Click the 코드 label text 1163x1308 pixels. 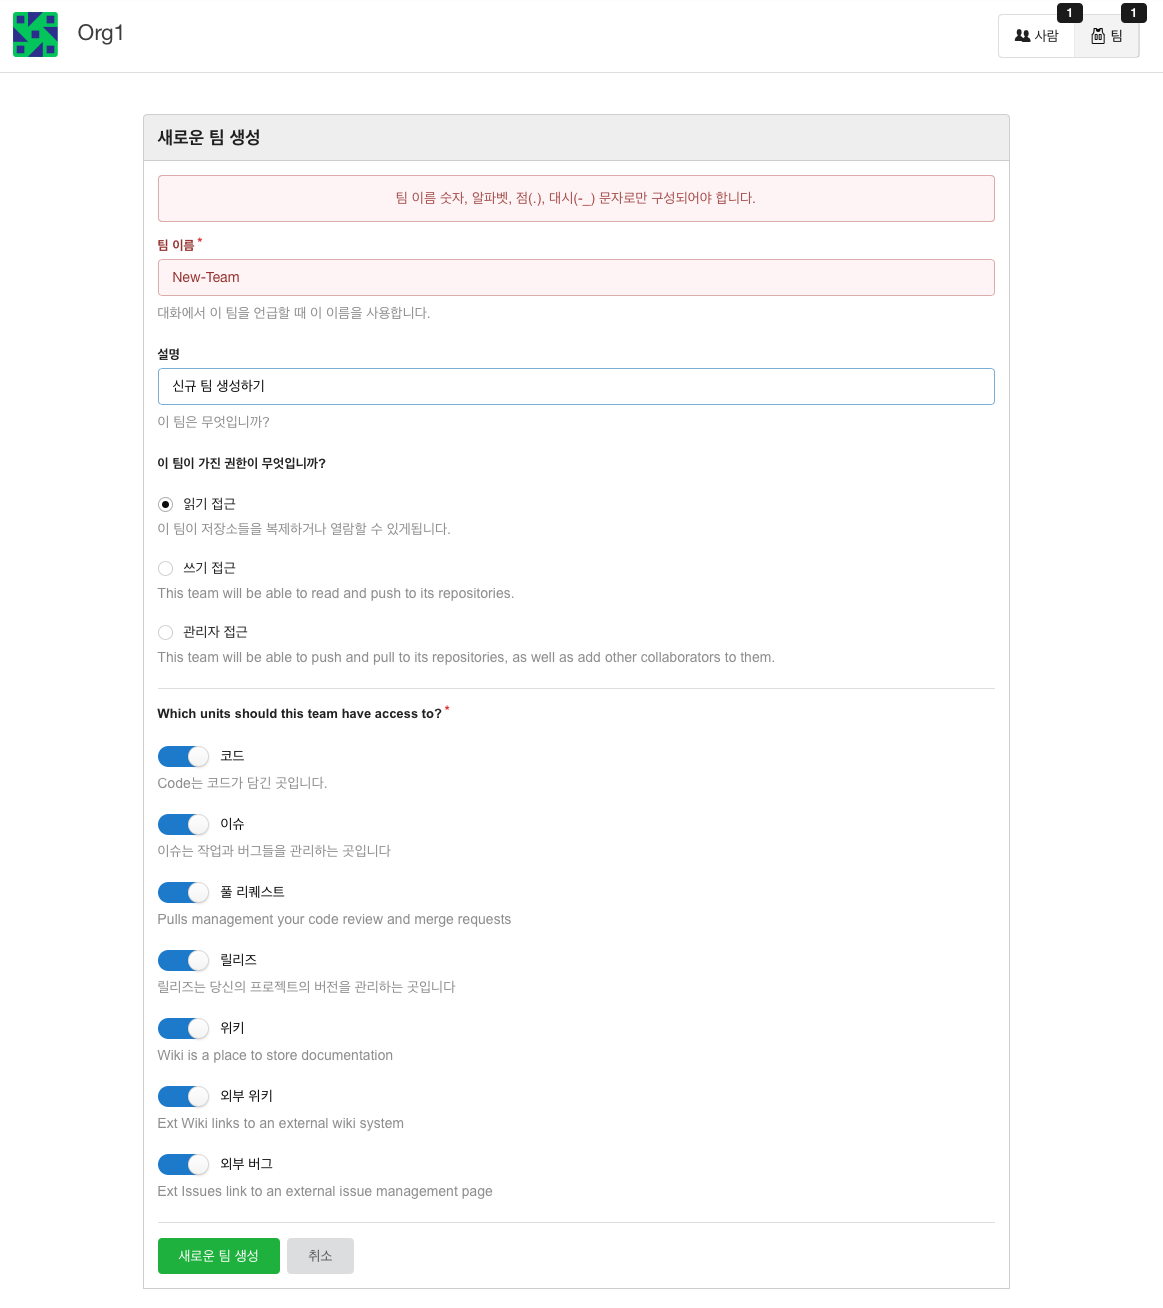(232, 756)
